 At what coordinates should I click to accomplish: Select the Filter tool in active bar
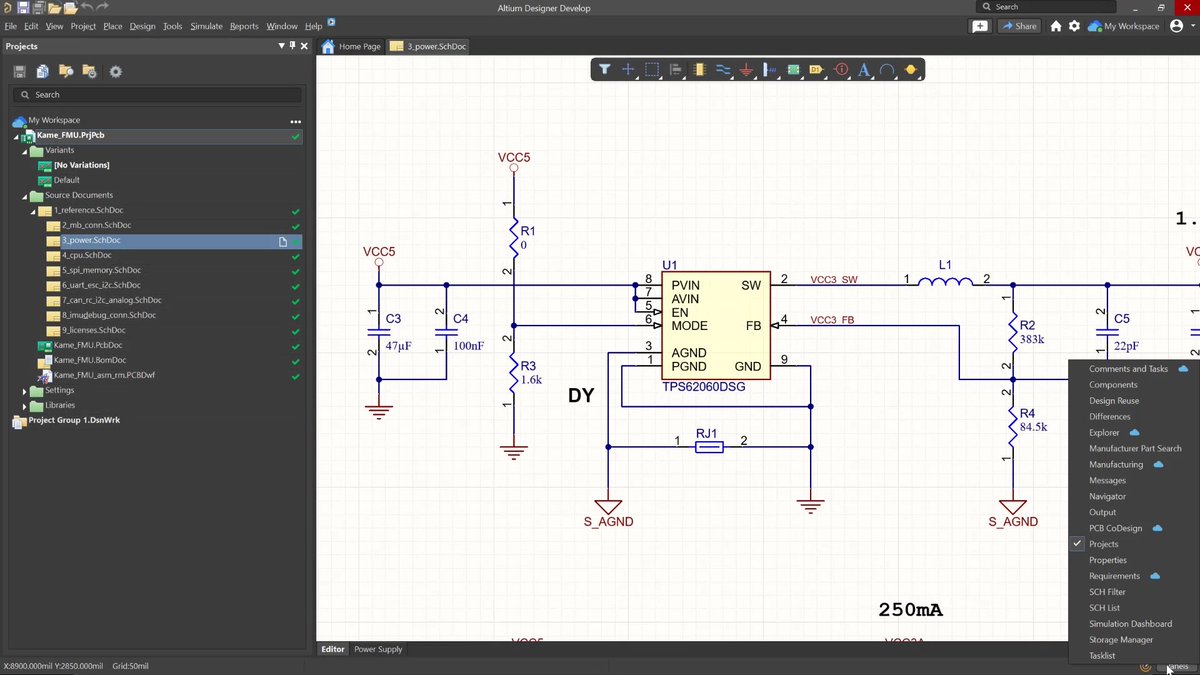click(605, 70)
